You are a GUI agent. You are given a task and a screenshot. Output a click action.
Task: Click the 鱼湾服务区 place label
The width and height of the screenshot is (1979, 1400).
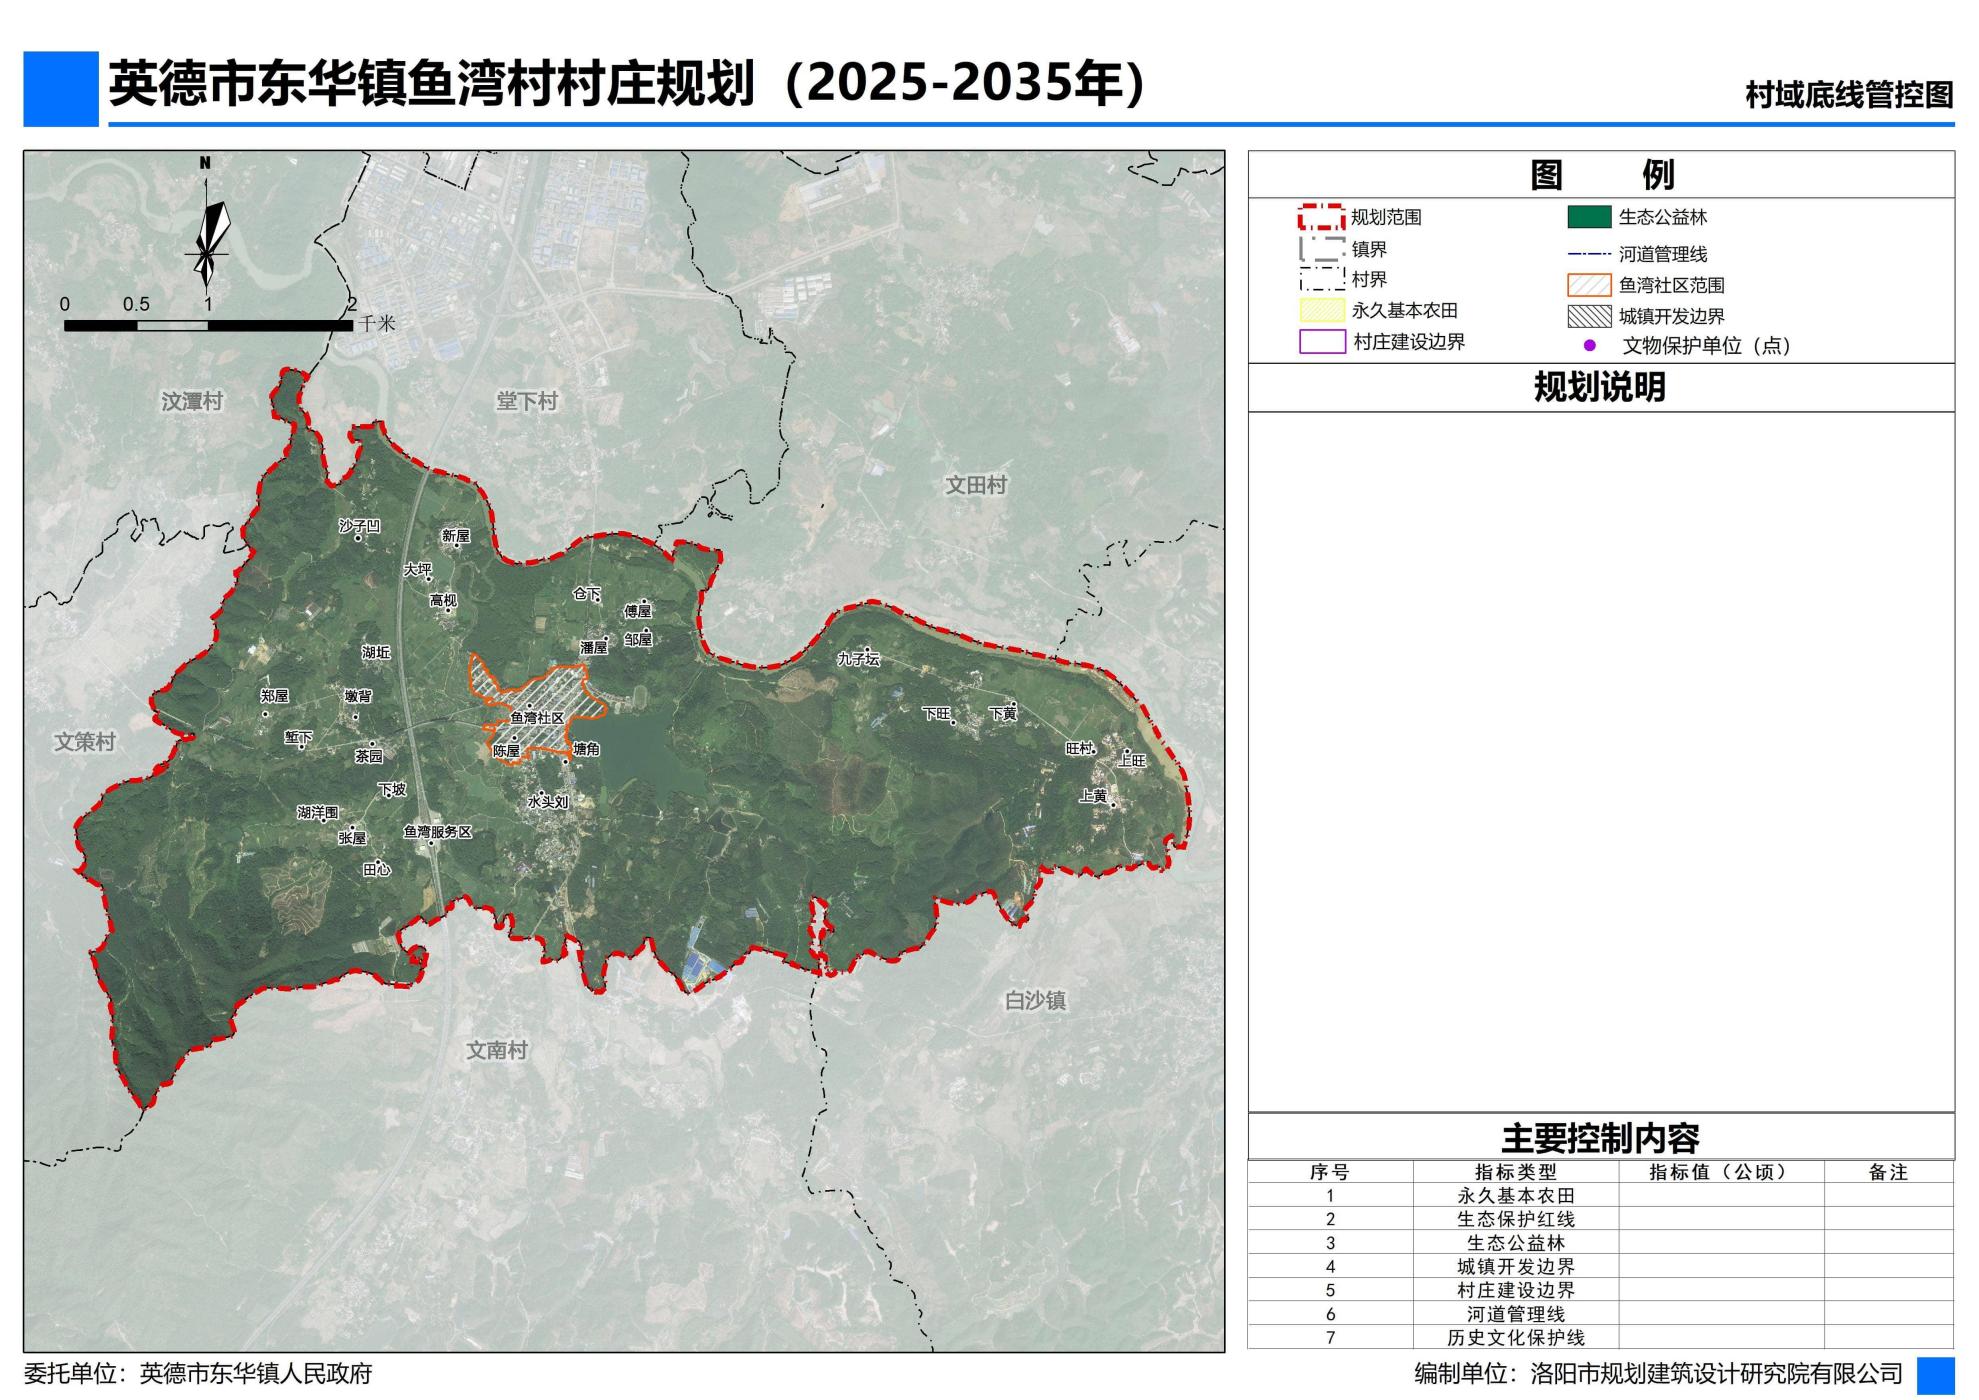click(x=437, y=831)
